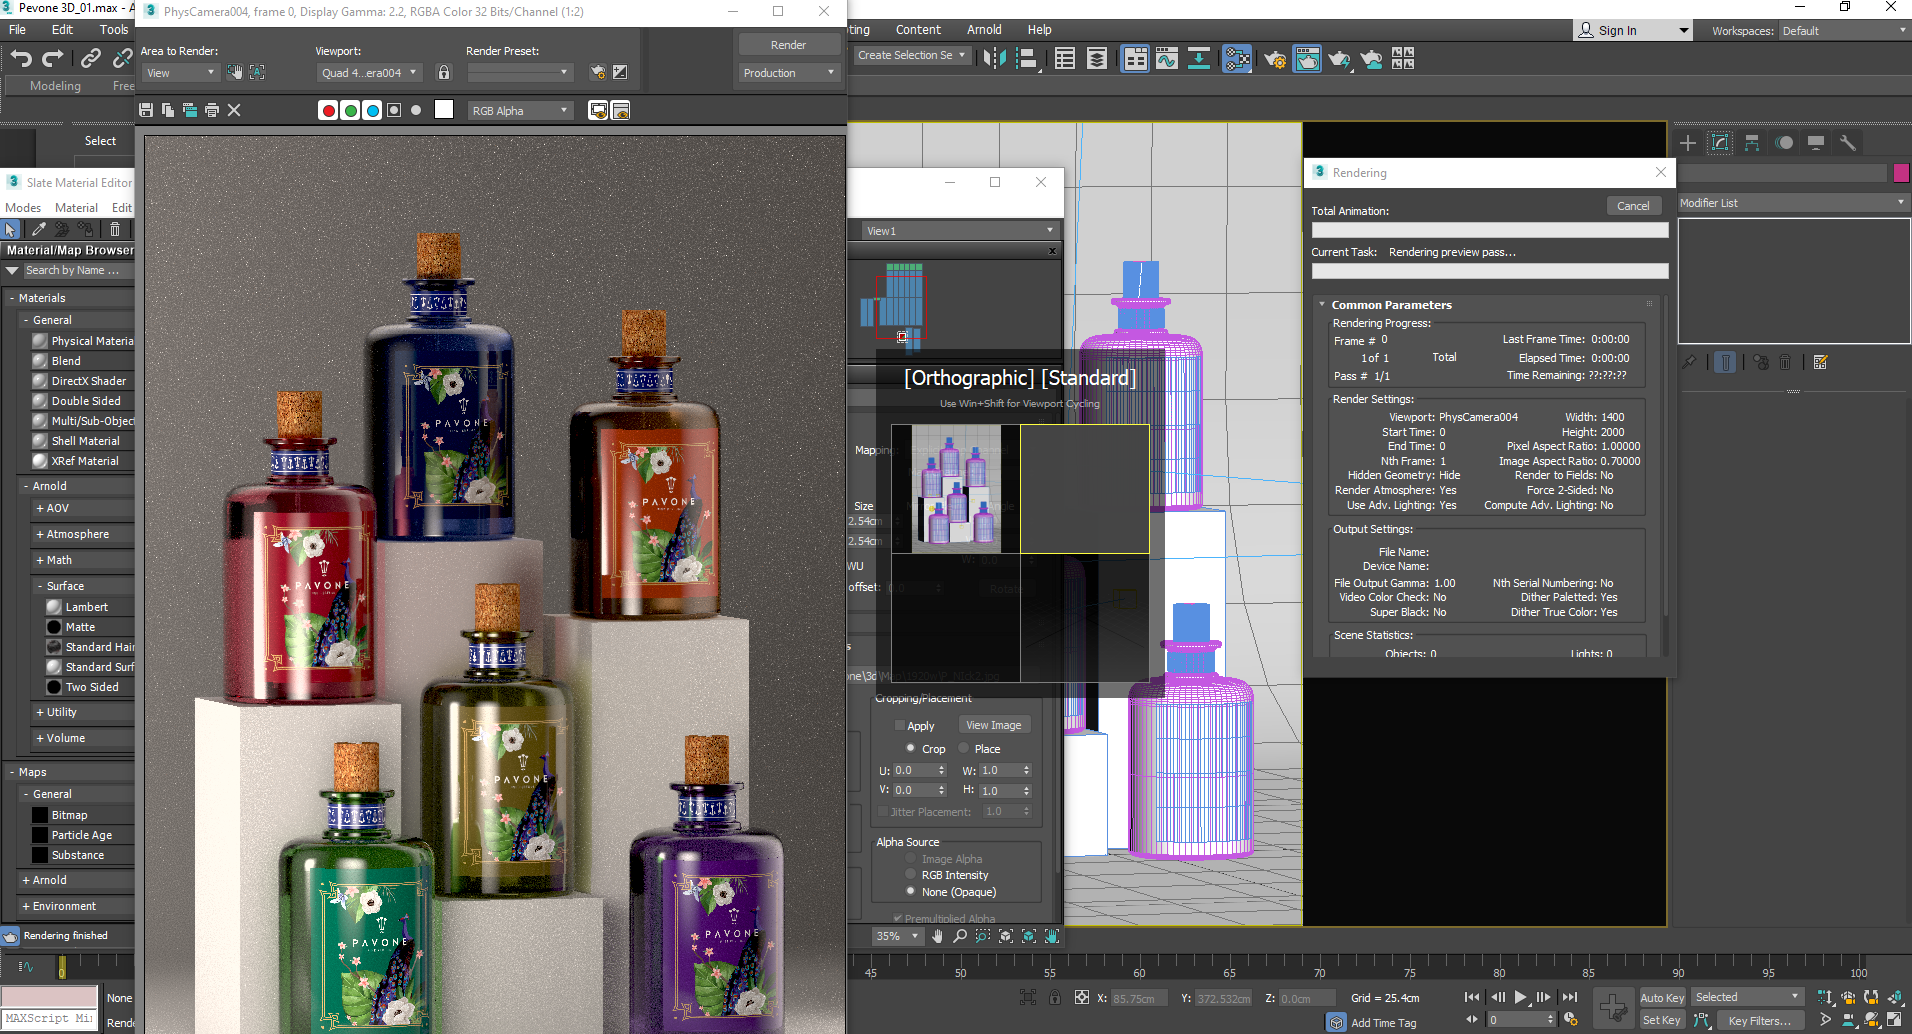Open Utilities wrench tab

(1848, 143)
